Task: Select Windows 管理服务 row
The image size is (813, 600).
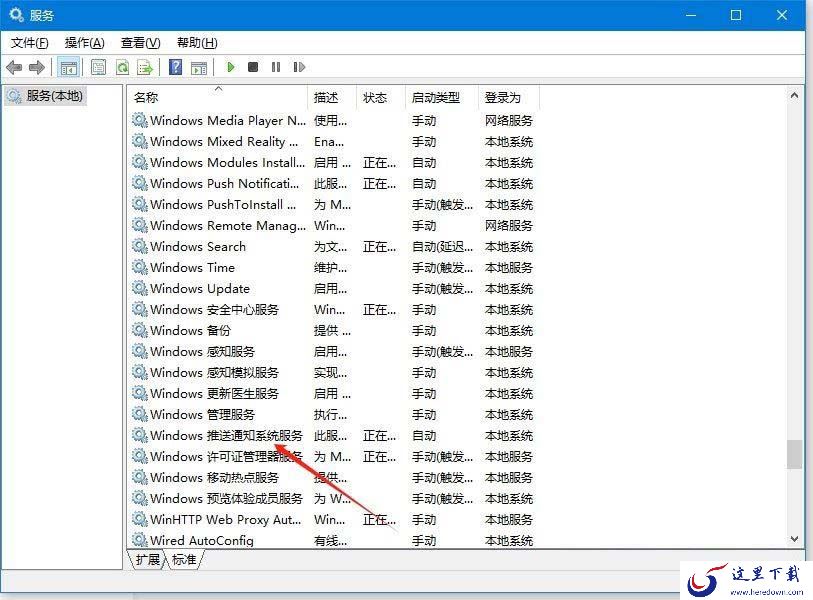Action: (x=332, y=415)
